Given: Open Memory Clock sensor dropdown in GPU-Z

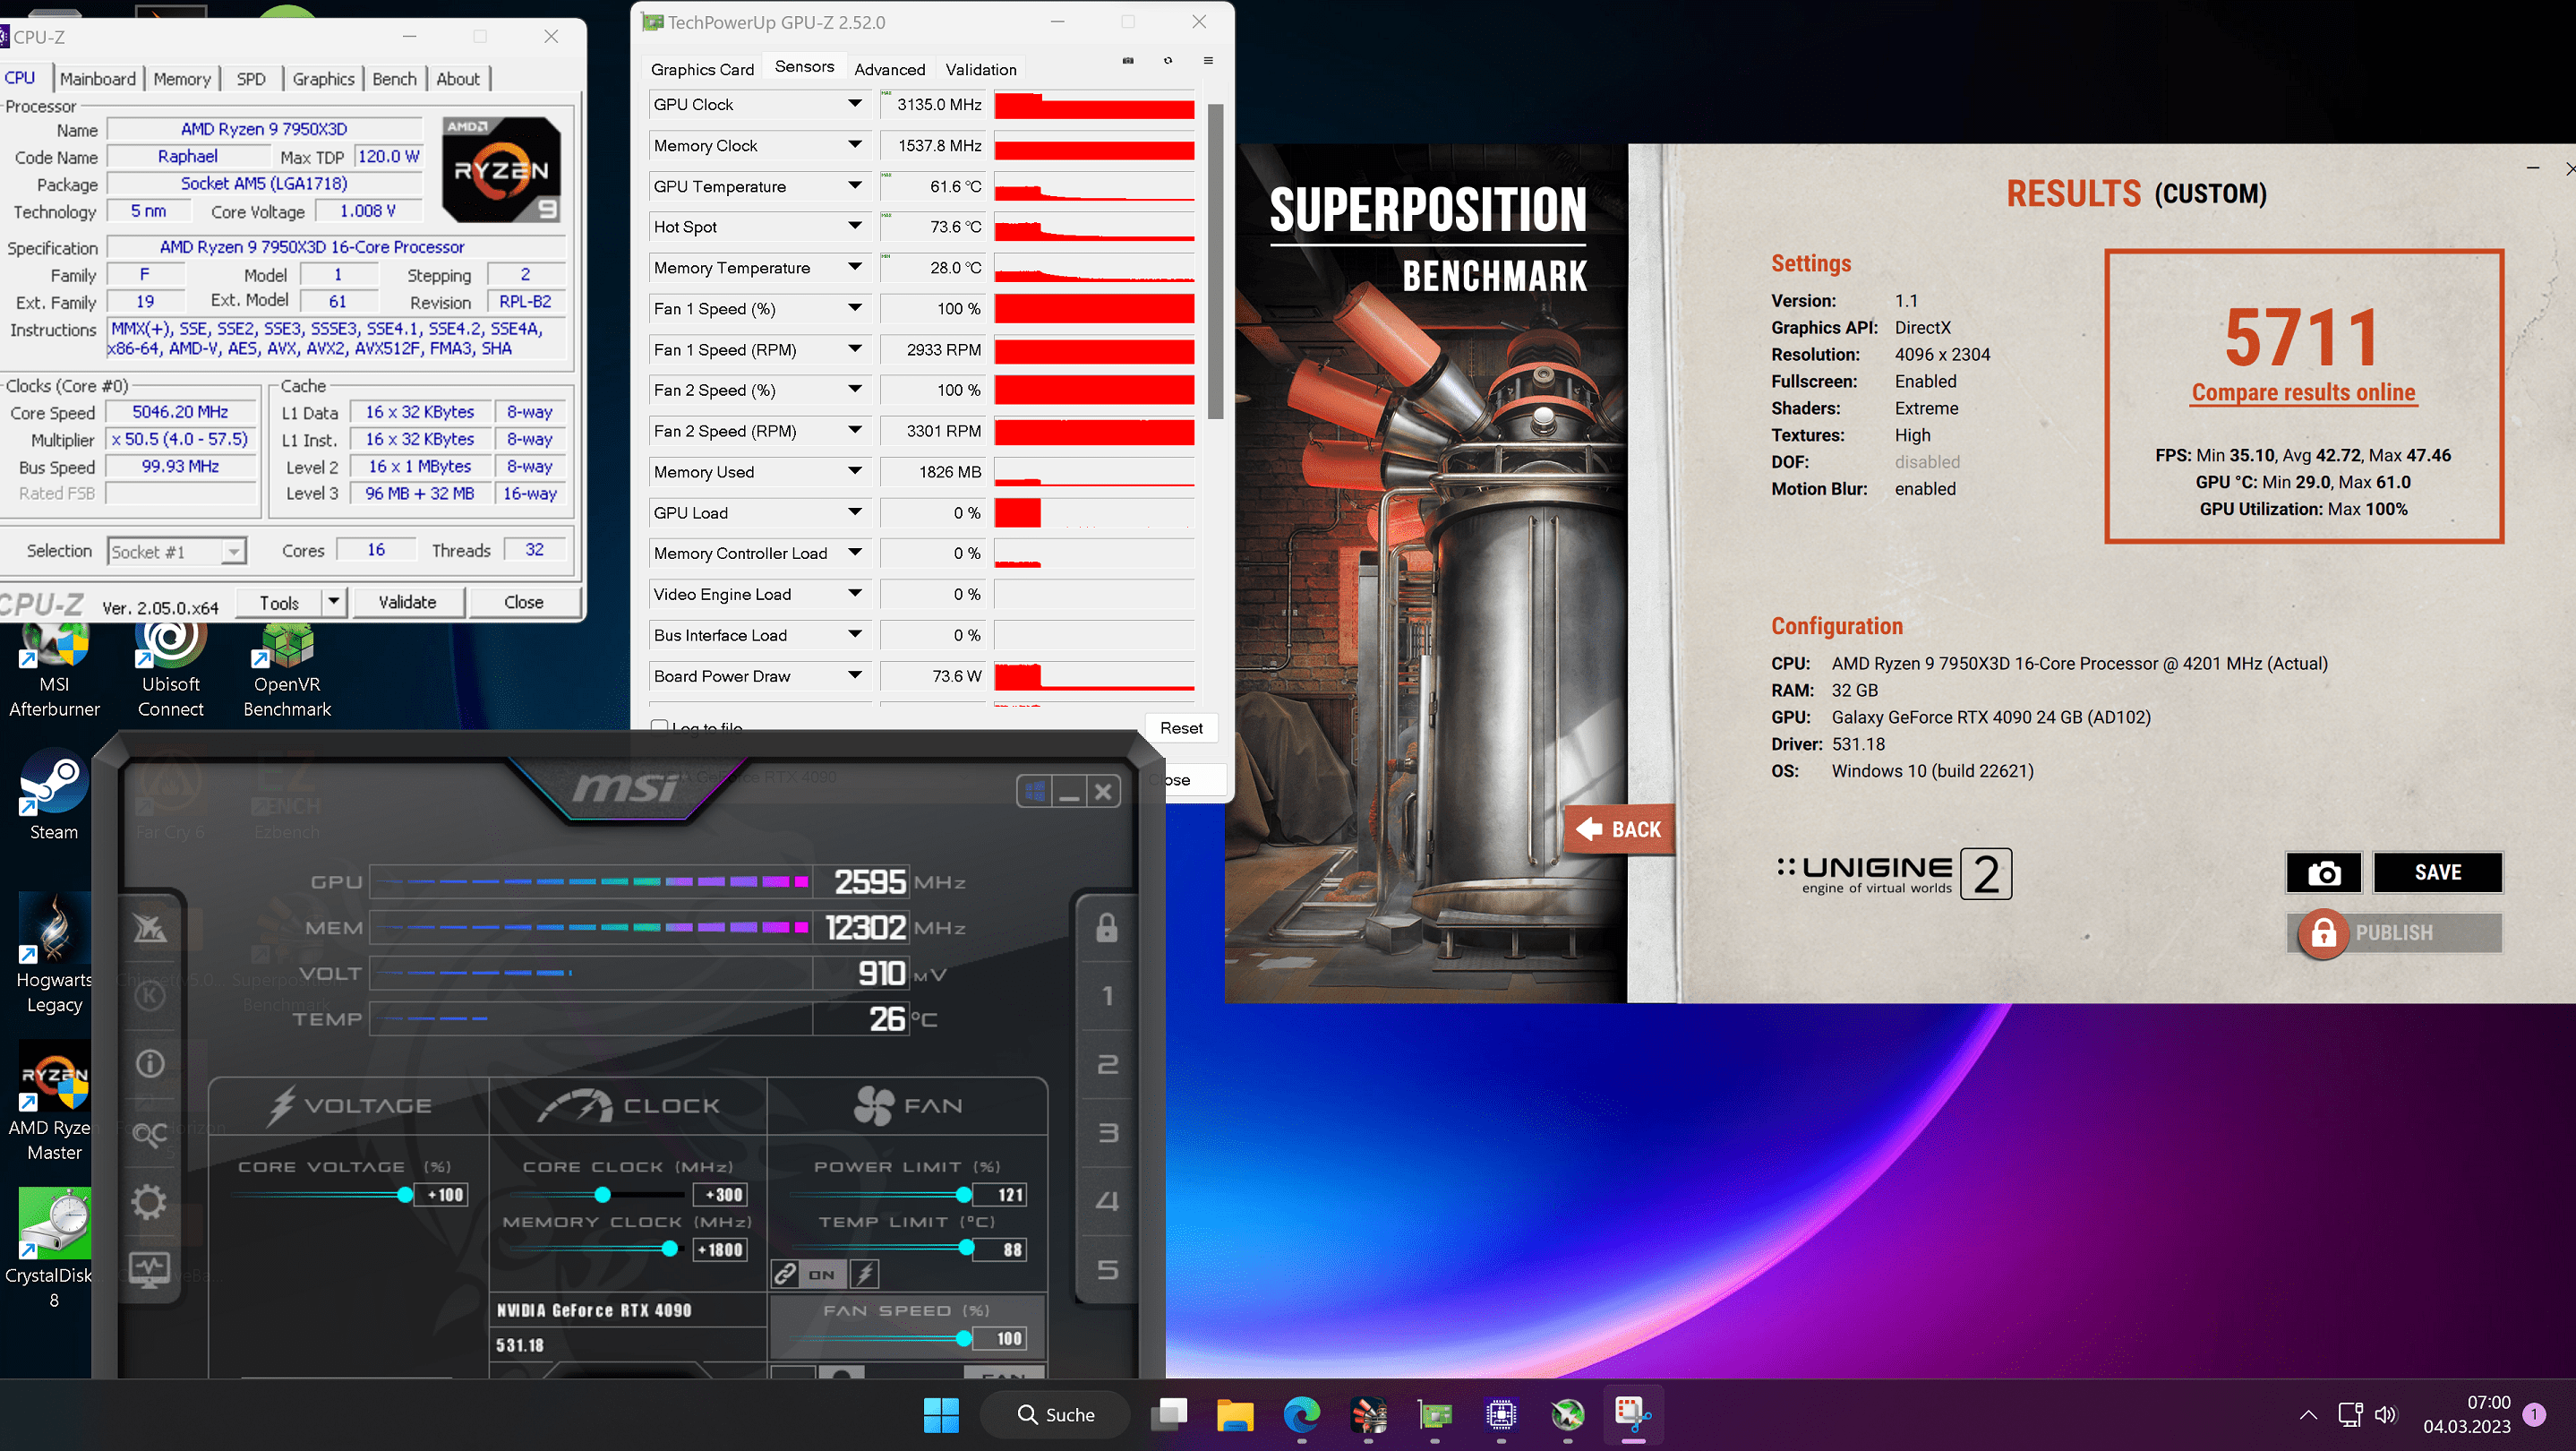Looking at the screenshot, I should (x=855, y=145).
